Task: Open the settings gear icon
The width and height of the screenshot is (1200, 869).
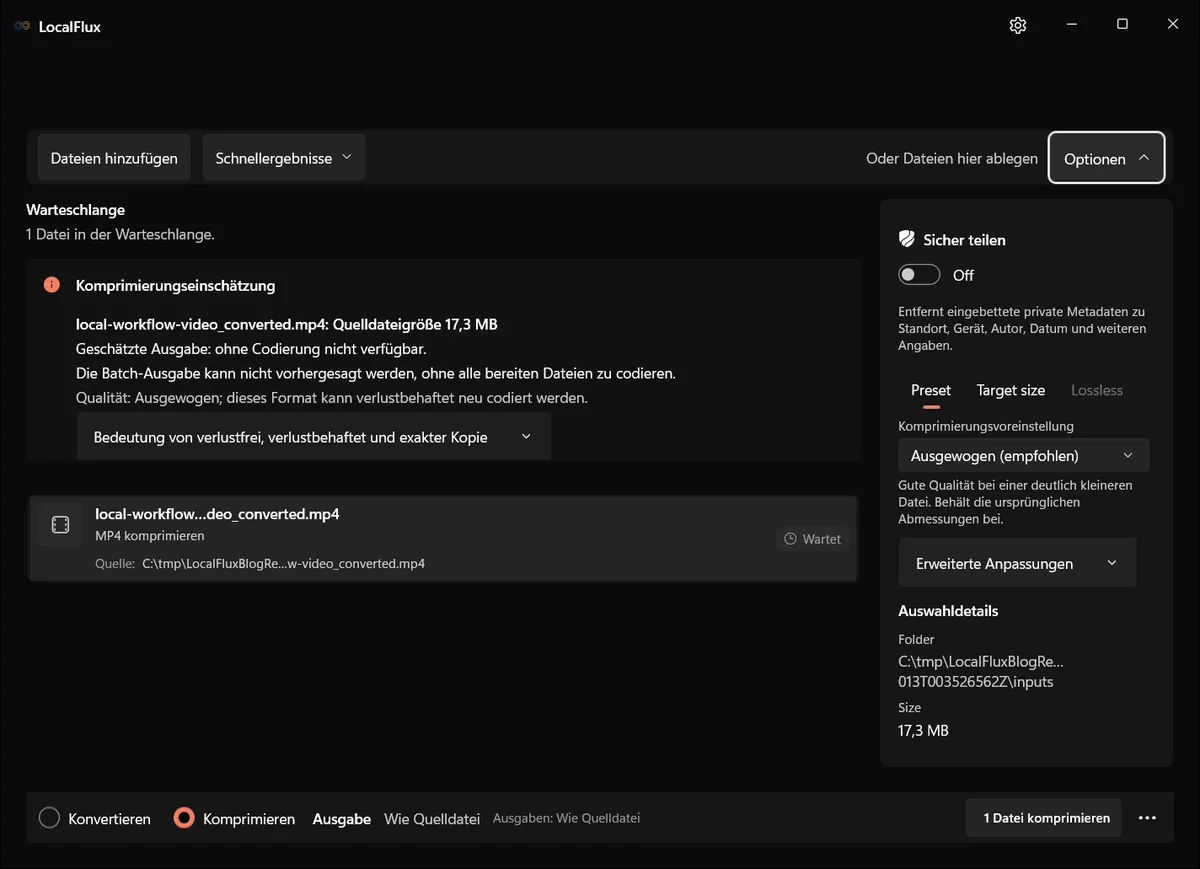Action: point(1018,25)
